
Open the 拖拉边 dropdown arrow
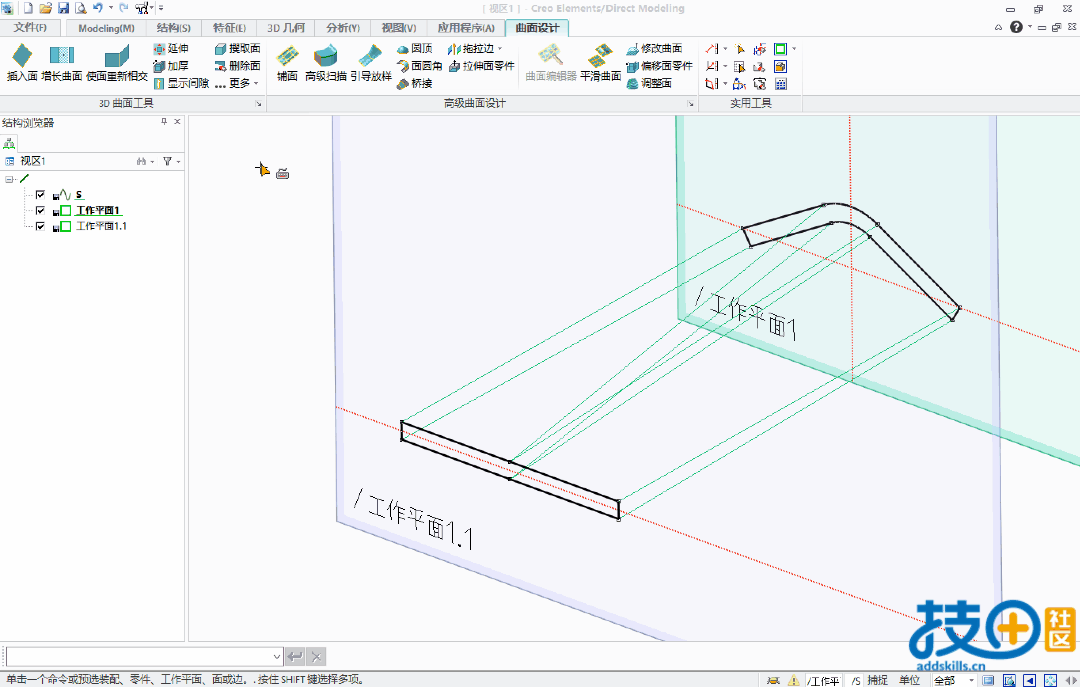500,48
